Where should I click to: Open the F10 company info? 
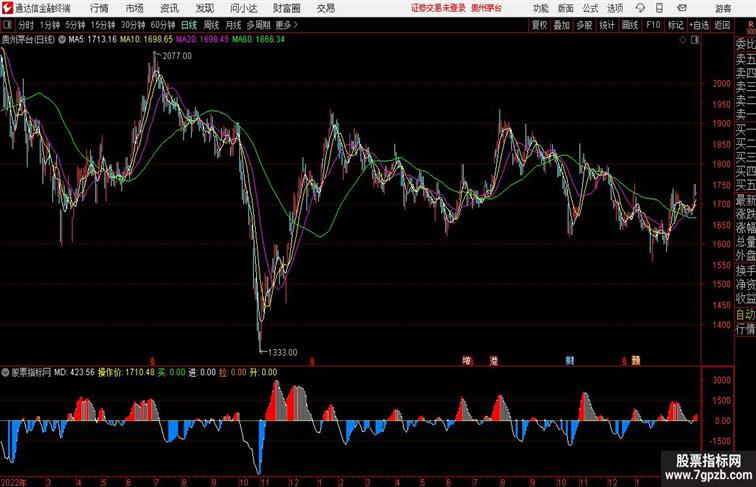653,25
